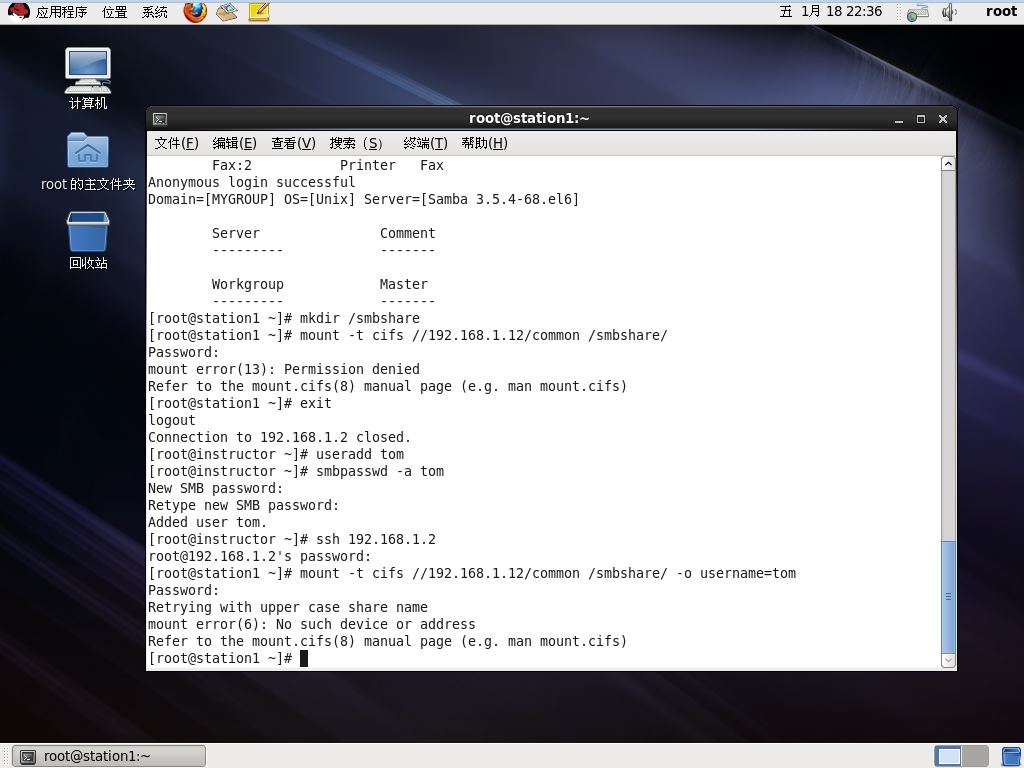Open the 系统 menu
1024x768 pixels.
pos(155,12)
